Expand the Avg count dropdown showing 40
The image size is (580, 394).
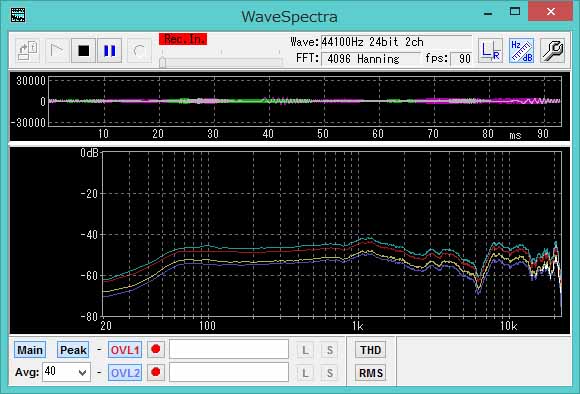(66, 372)
